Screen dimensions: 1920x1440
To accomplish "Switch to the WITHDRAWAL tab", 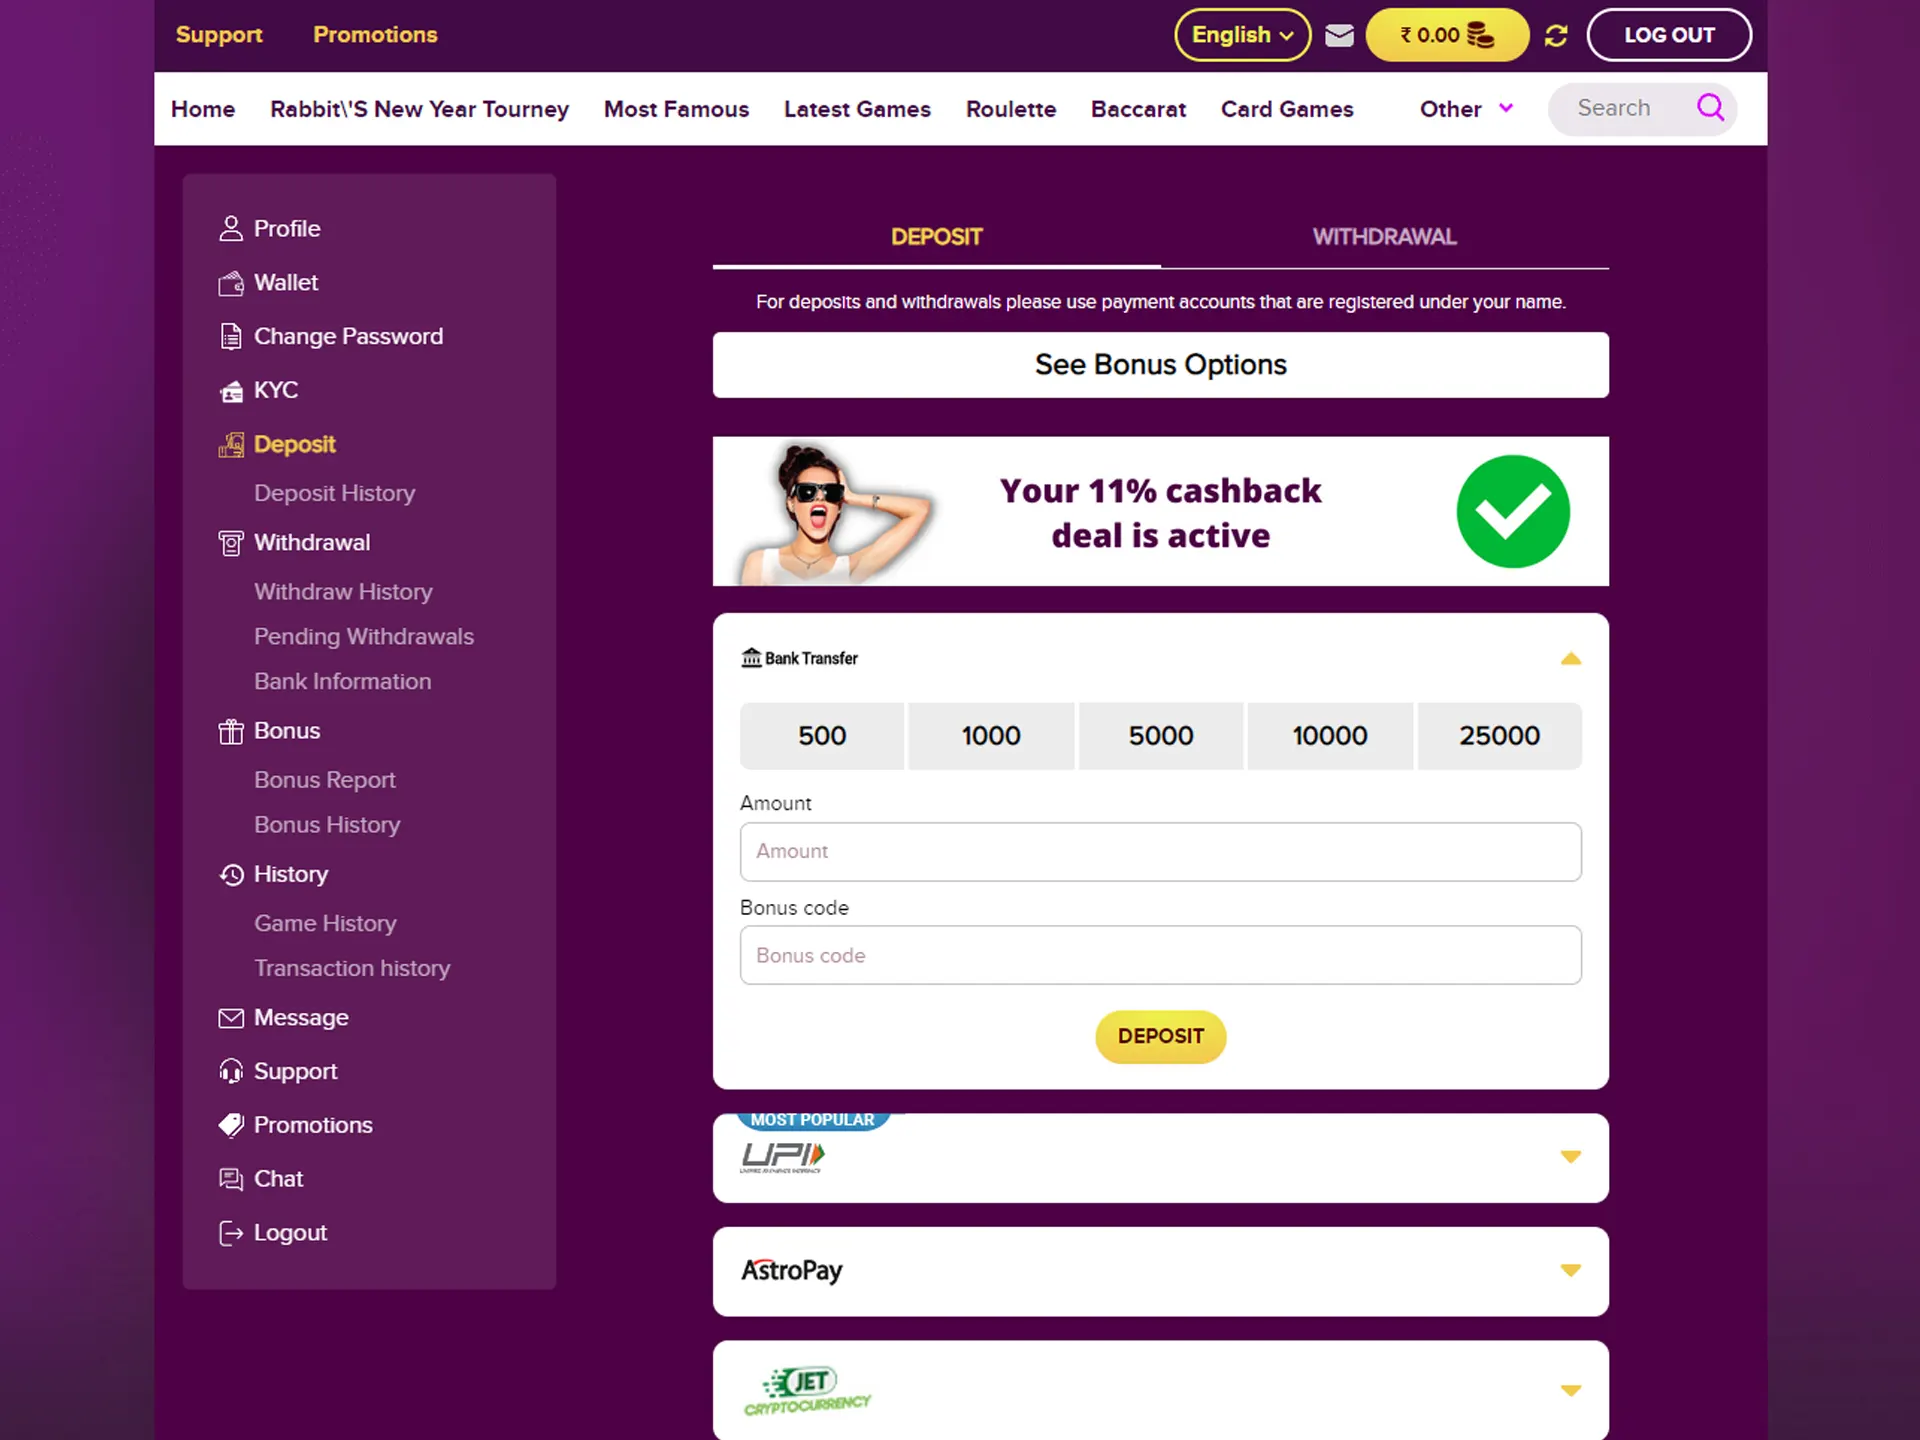I will (x=1385, y=236).
